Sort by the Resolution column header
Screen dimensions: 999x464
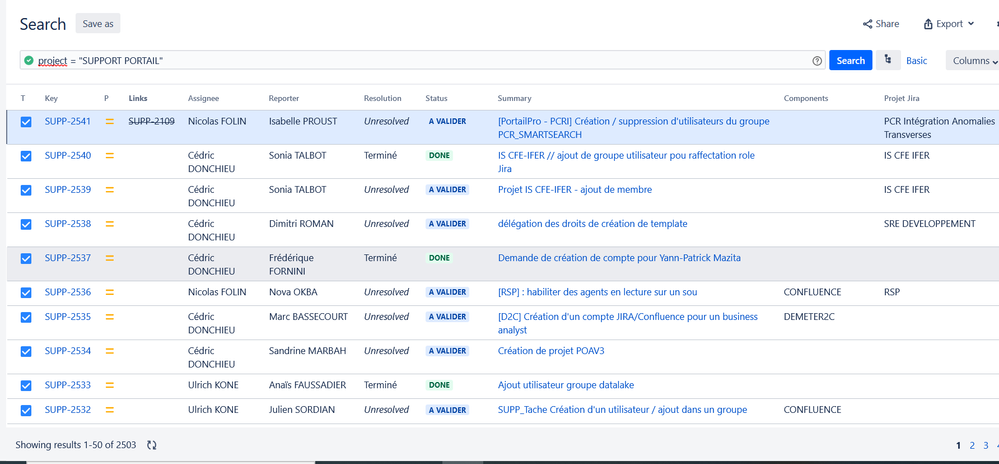click(x=382, y=98)
